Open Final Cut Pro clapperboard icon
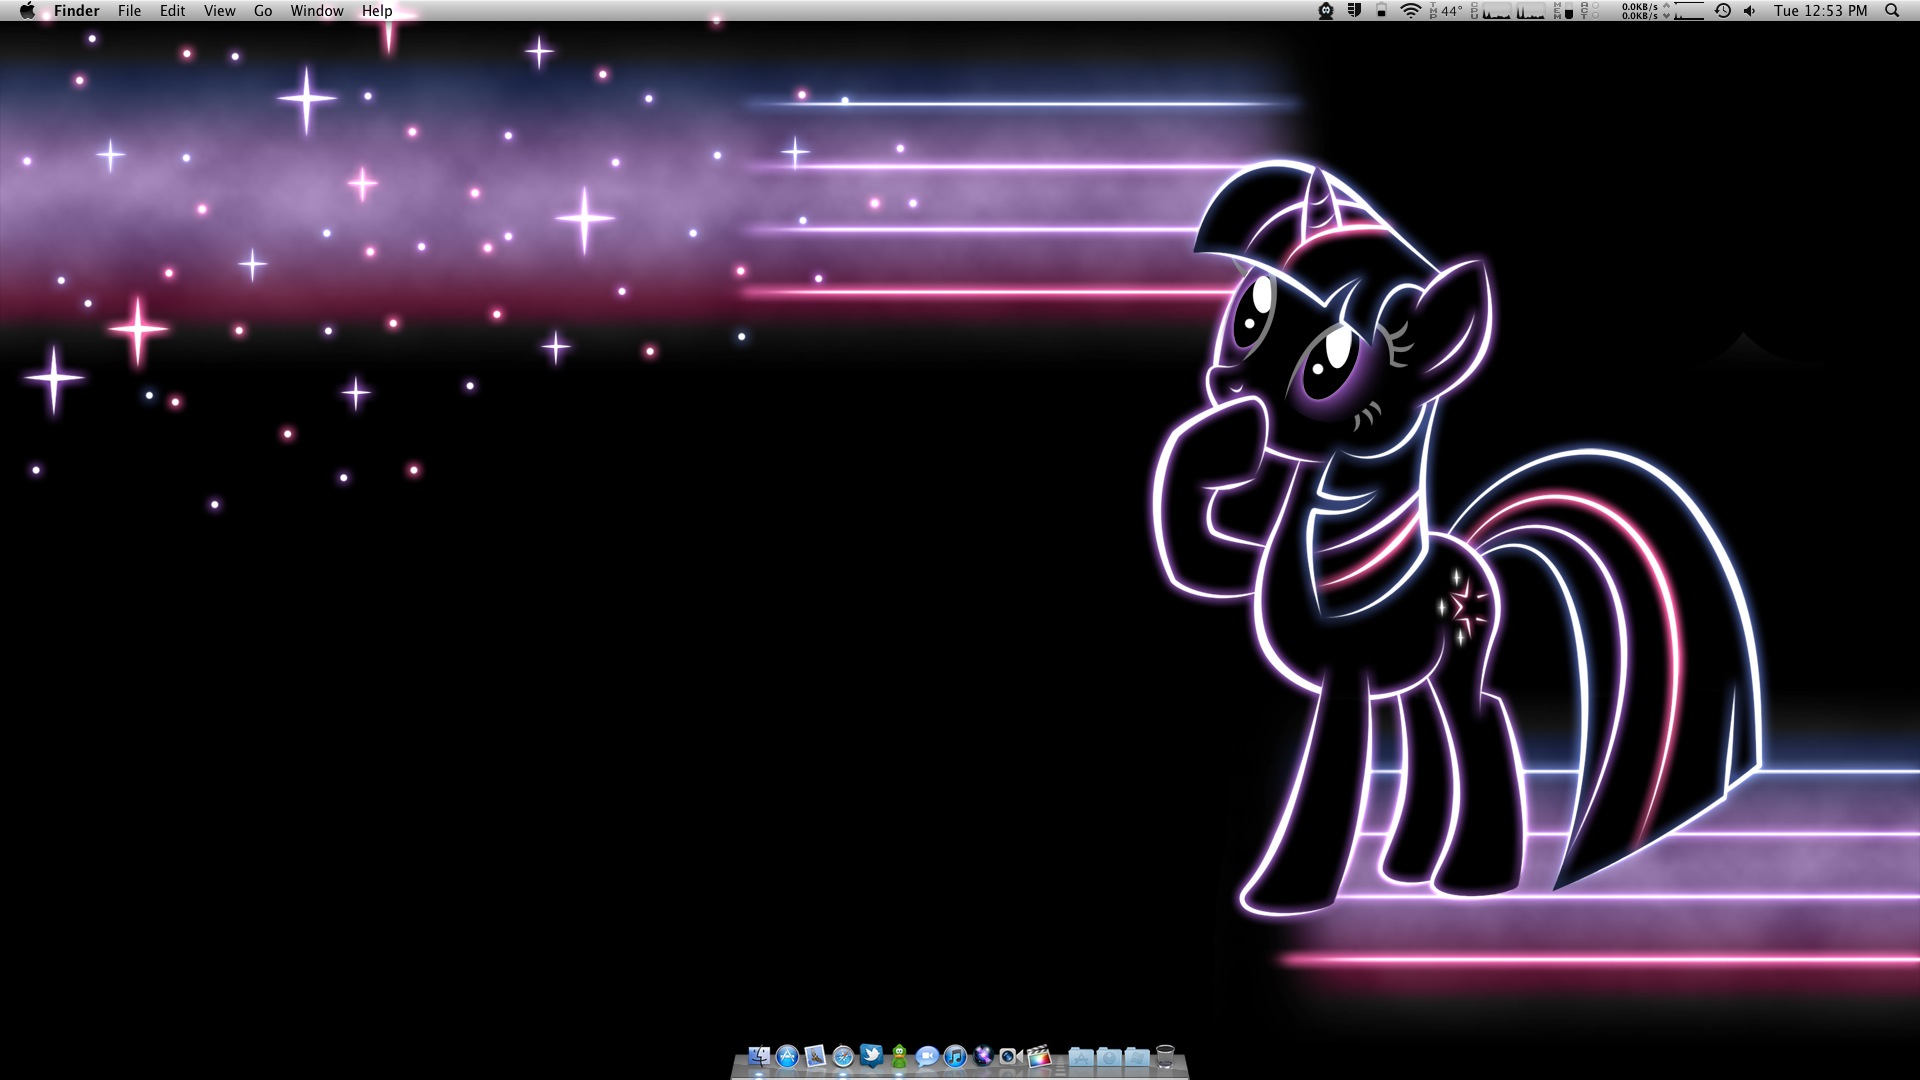Image resolution: width=1920 pixels, height=1080 pixels. click(x=1039, y=1056)
